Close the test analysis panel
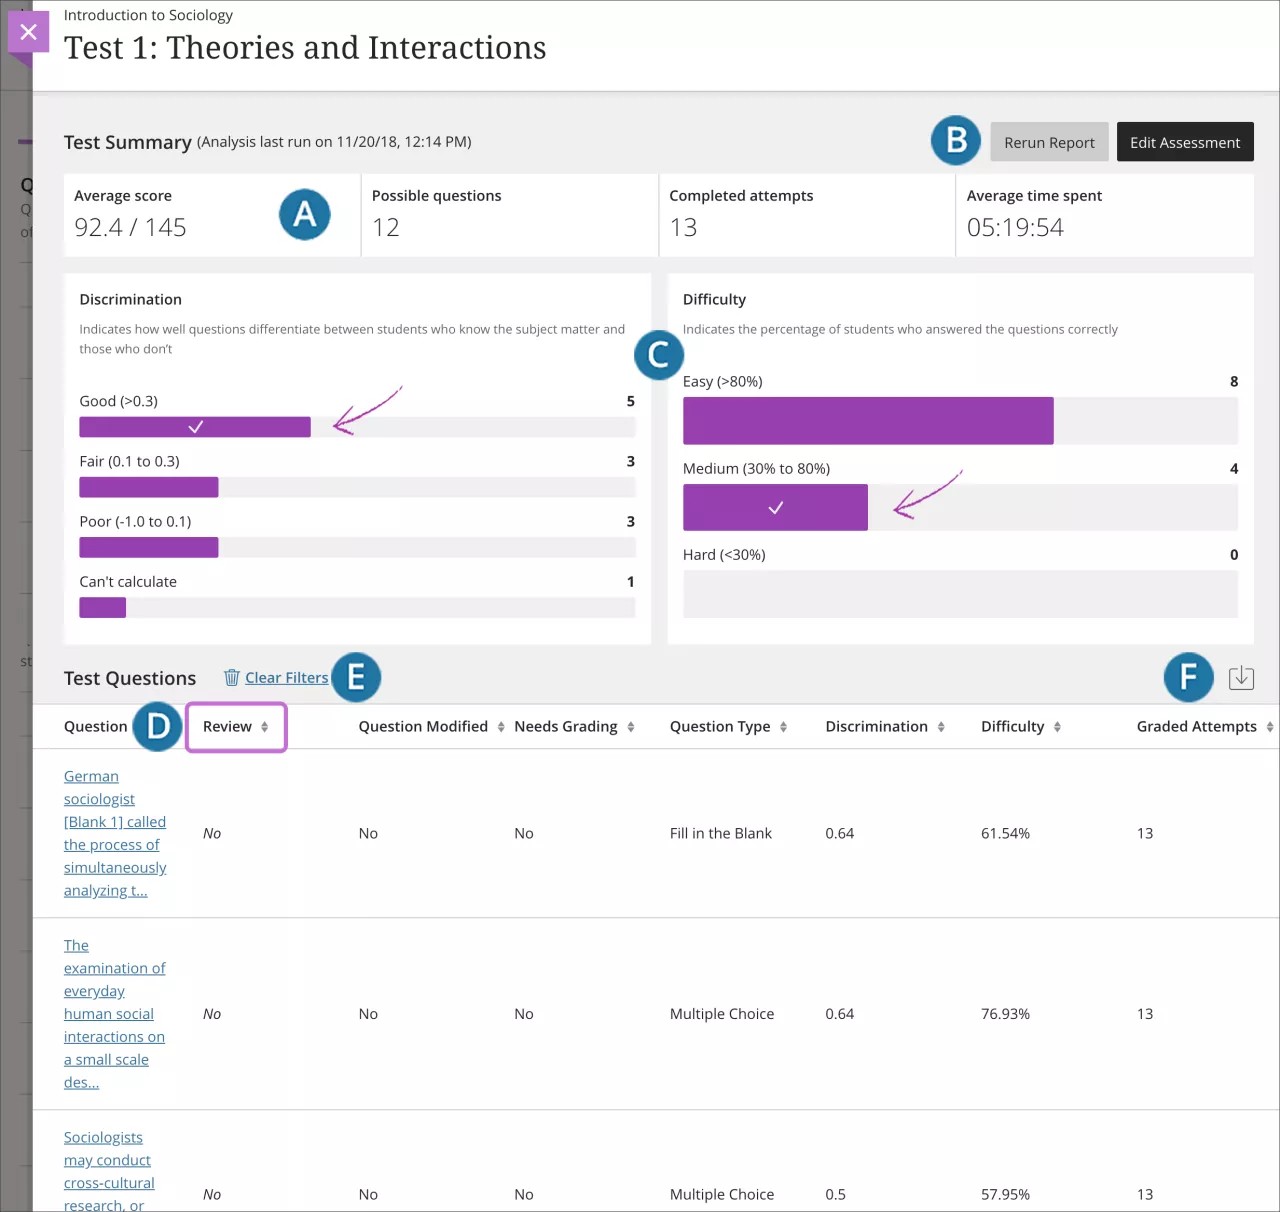1280x1212 pixels. (x=27, y=31)
